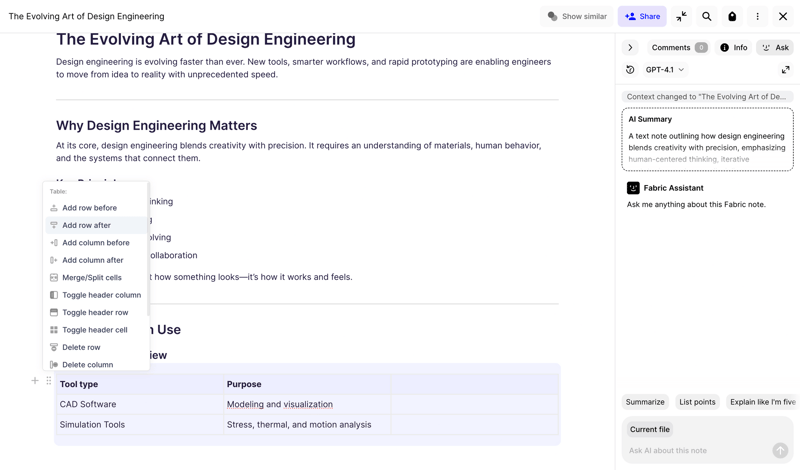
Task: Click the drag handle beside table
Action: pos(48,381)
